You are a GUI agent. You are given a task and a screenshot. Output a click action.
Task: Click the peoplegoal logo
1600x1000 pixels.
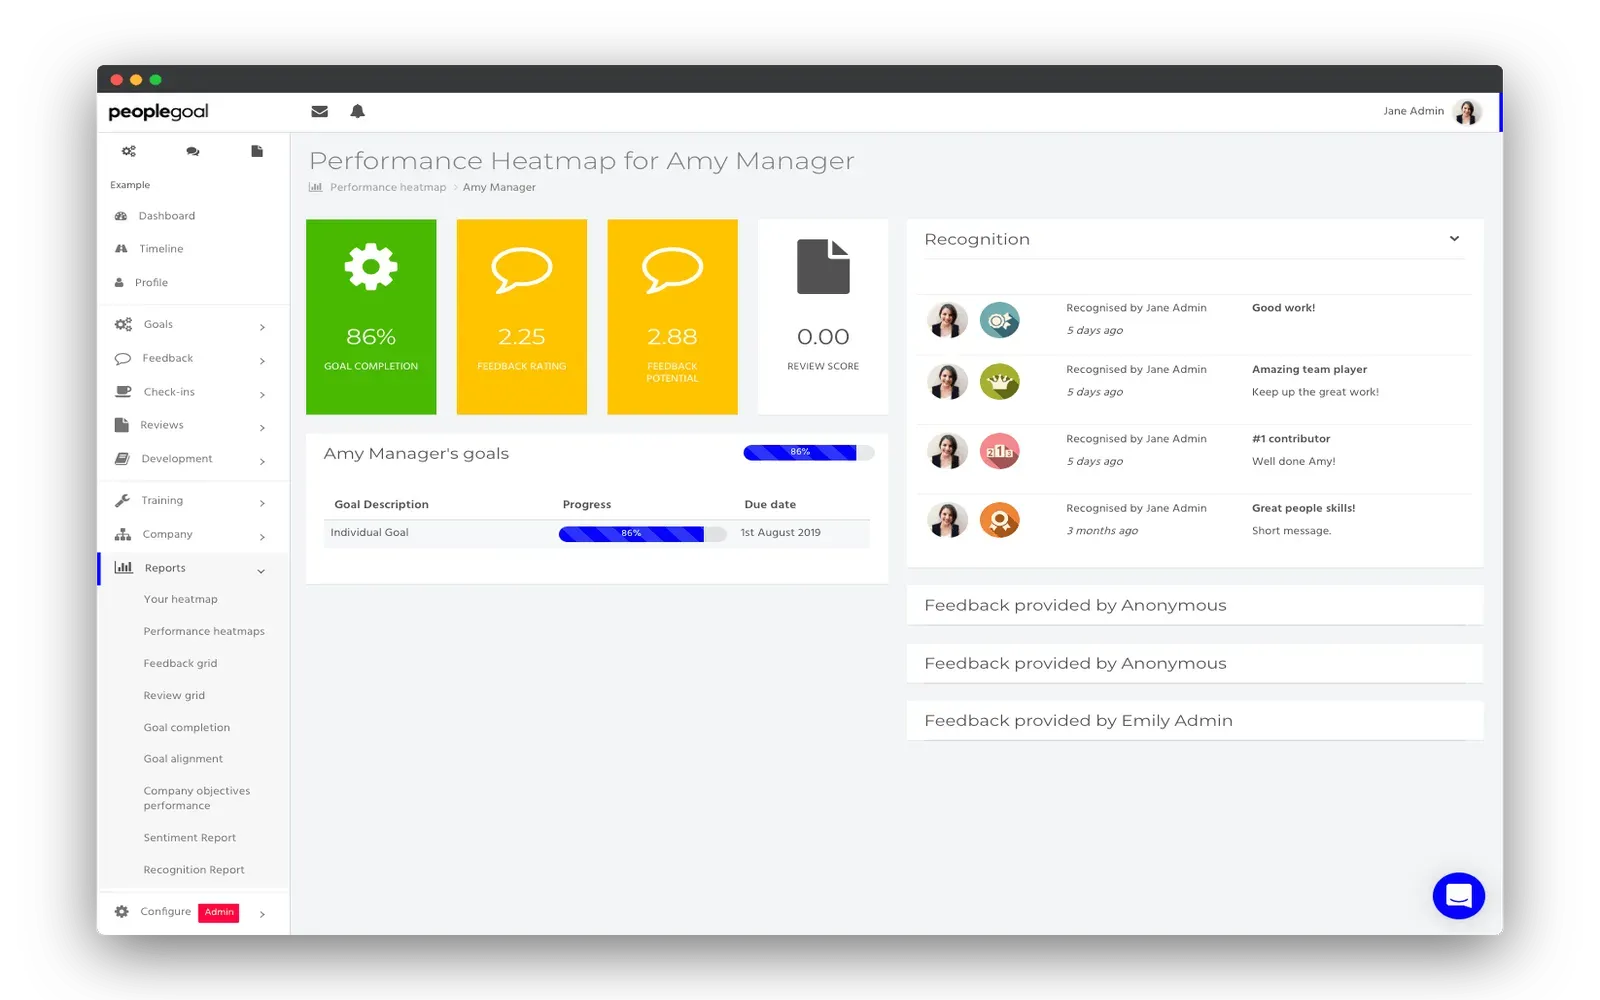pyautogui.click(x=158, y=112)
